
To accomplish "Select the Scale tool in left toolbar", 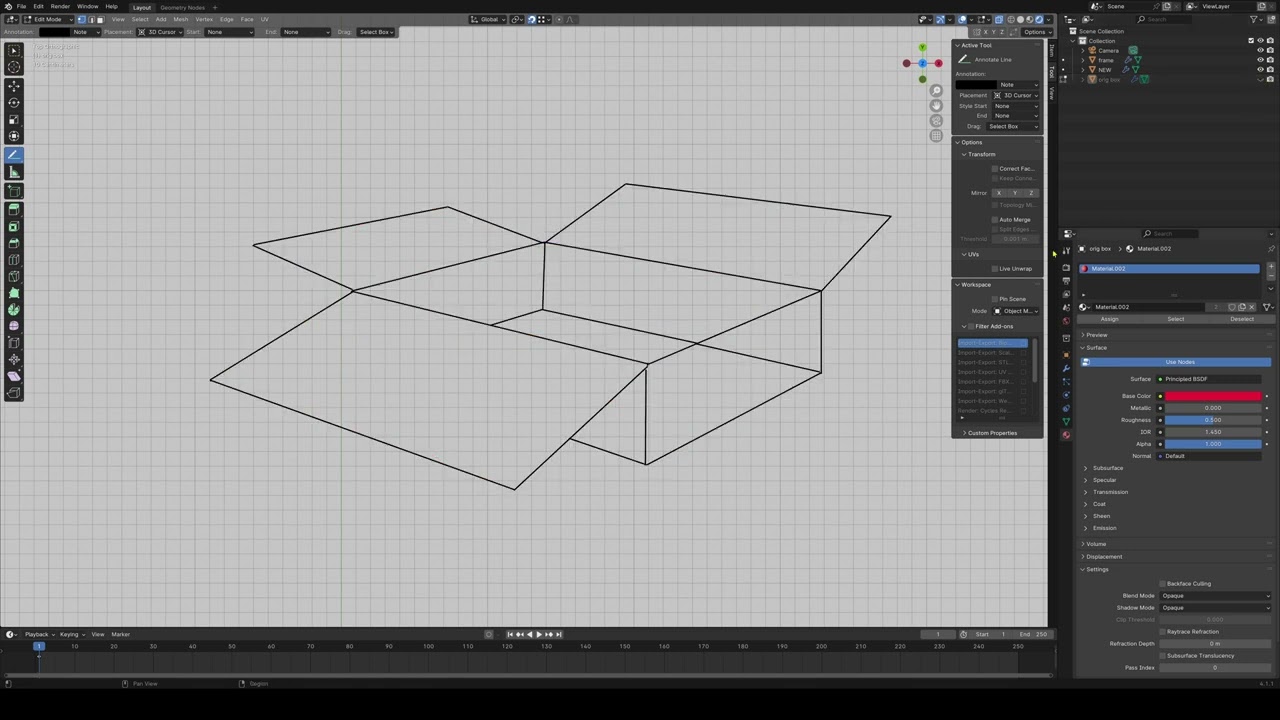I will (14, 119).
